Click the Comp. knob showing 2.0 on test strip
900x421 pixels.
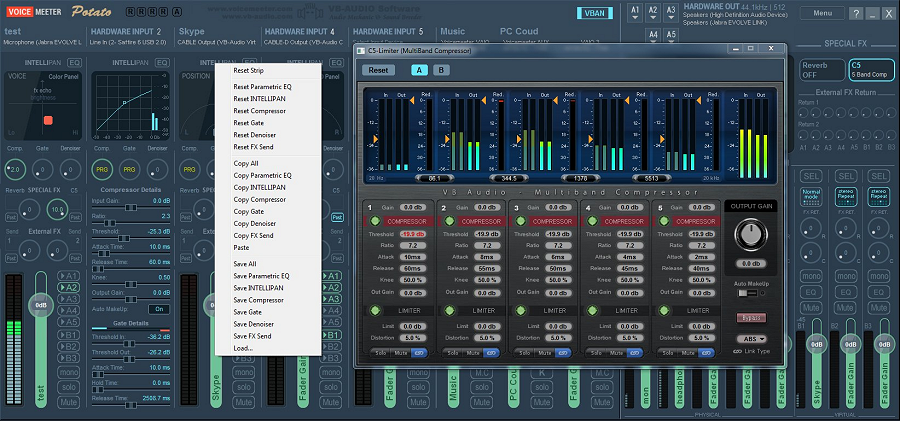[15, 169]
